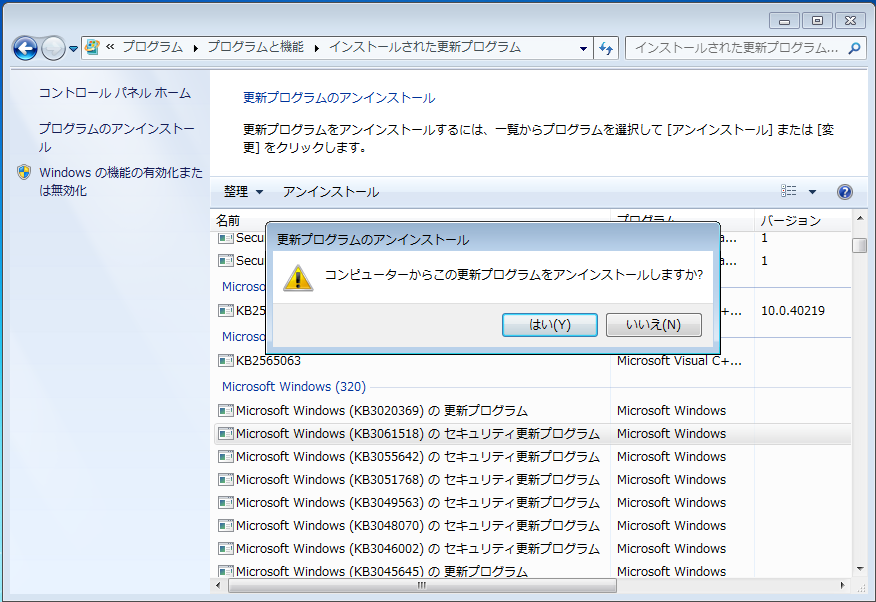Click the warning icon in the dialog

298,278
